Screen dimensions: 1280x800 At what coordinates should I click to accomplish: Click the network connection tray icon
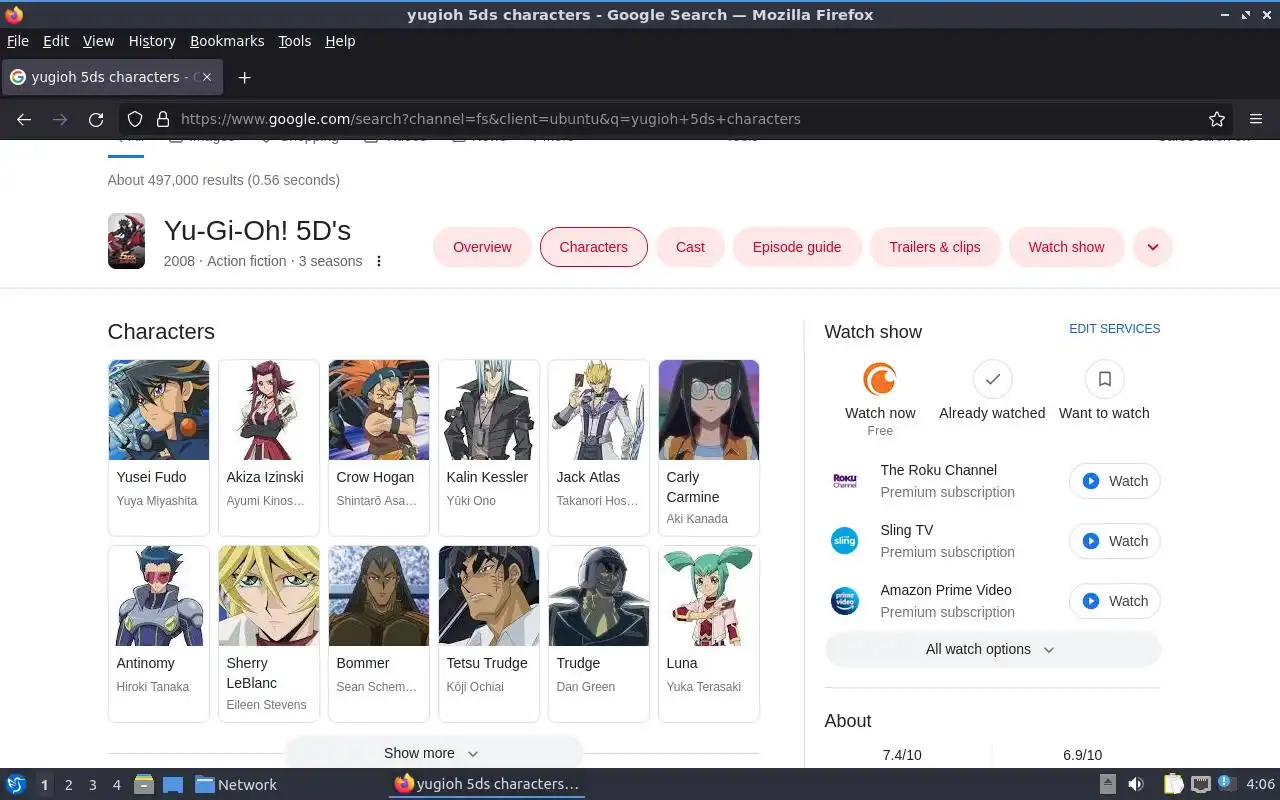coord(1201,785)
